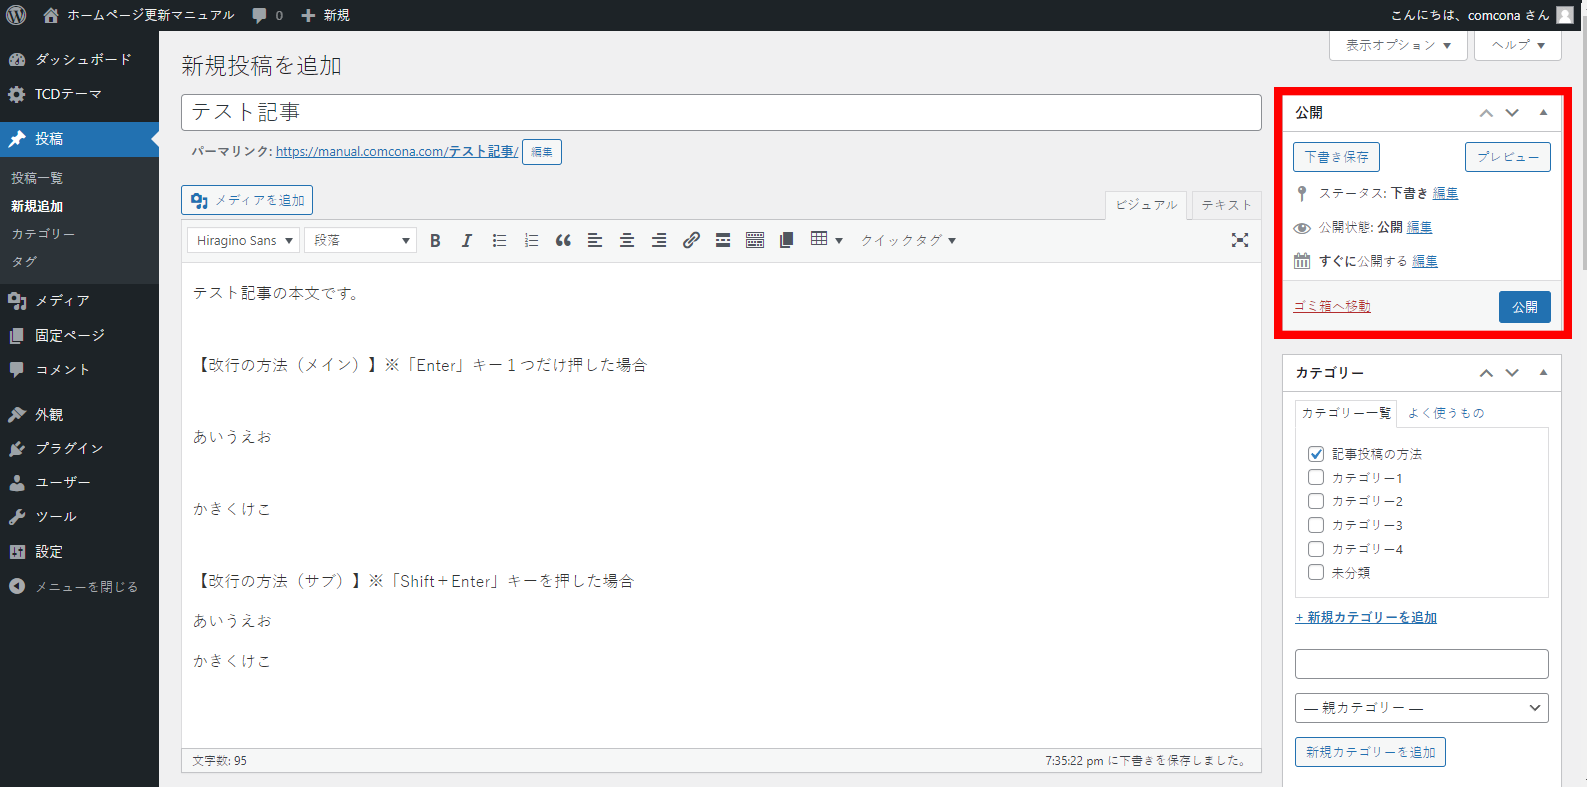Apply italic formatting
This screenshot has height=787, width=1587.
[466, 241]
